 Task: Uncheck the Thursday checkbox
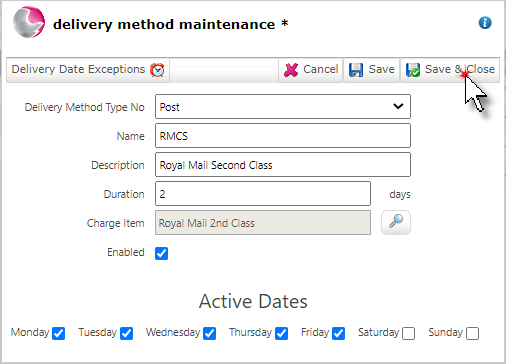pyautogui.click(x=281, y=333)
